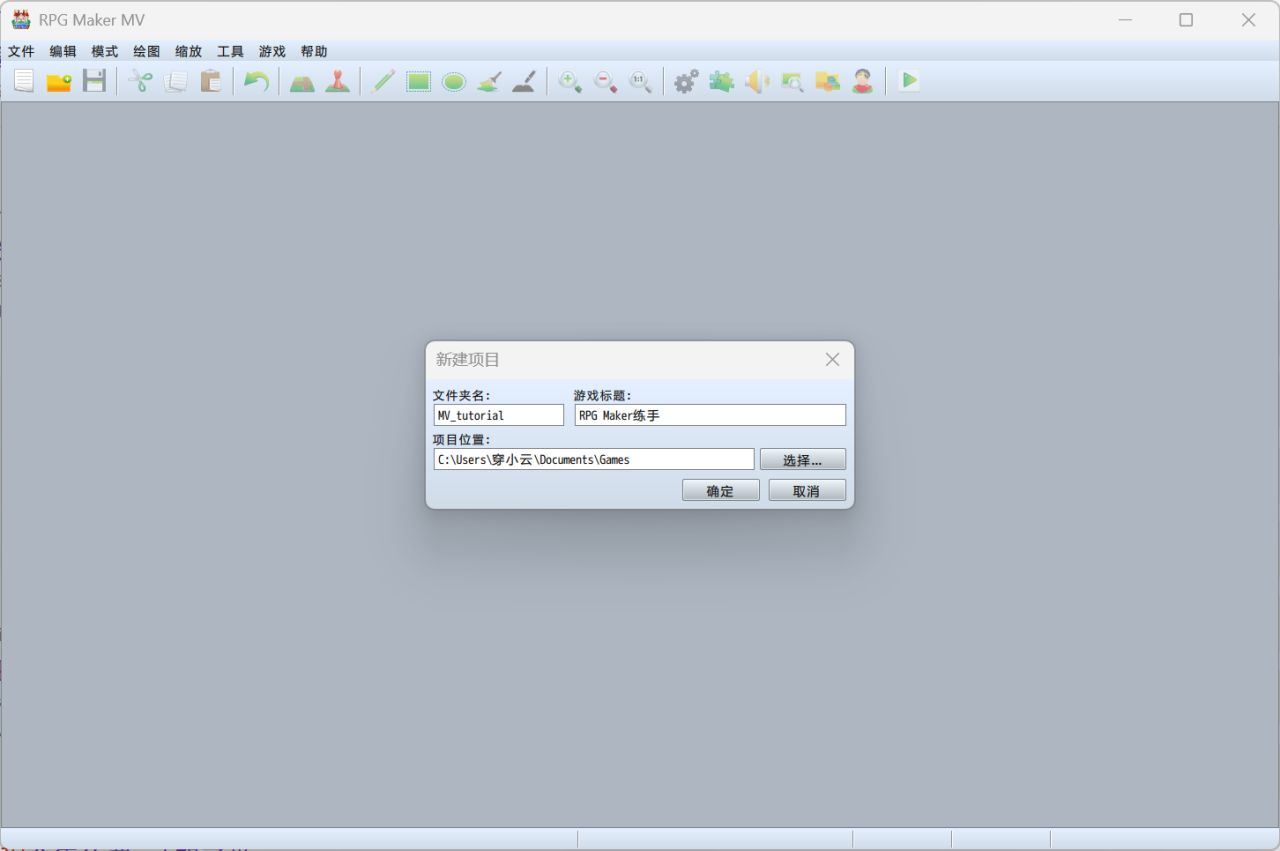Open the 缩放 menu

[189, 51]
